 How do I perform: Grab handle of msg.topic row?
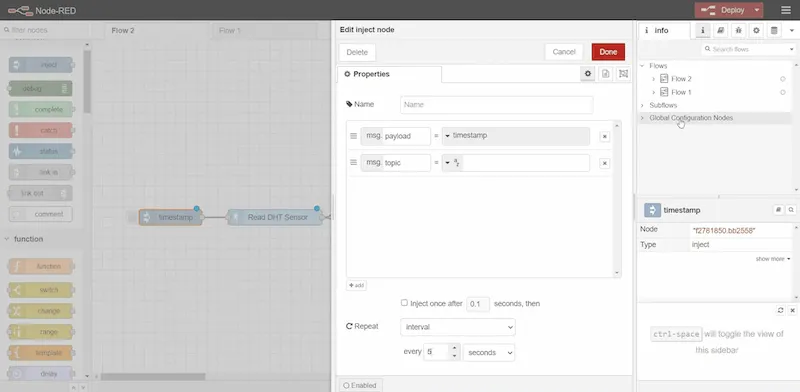[353, 162]
